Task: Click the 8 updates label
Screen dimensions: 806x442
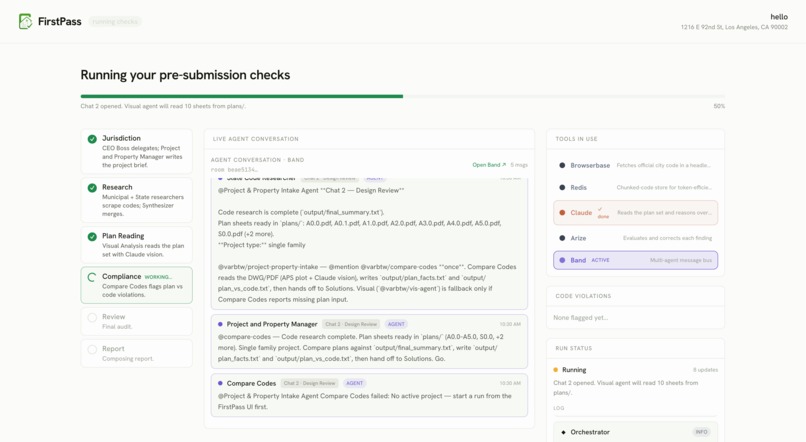Action: [x=705, y=370]
